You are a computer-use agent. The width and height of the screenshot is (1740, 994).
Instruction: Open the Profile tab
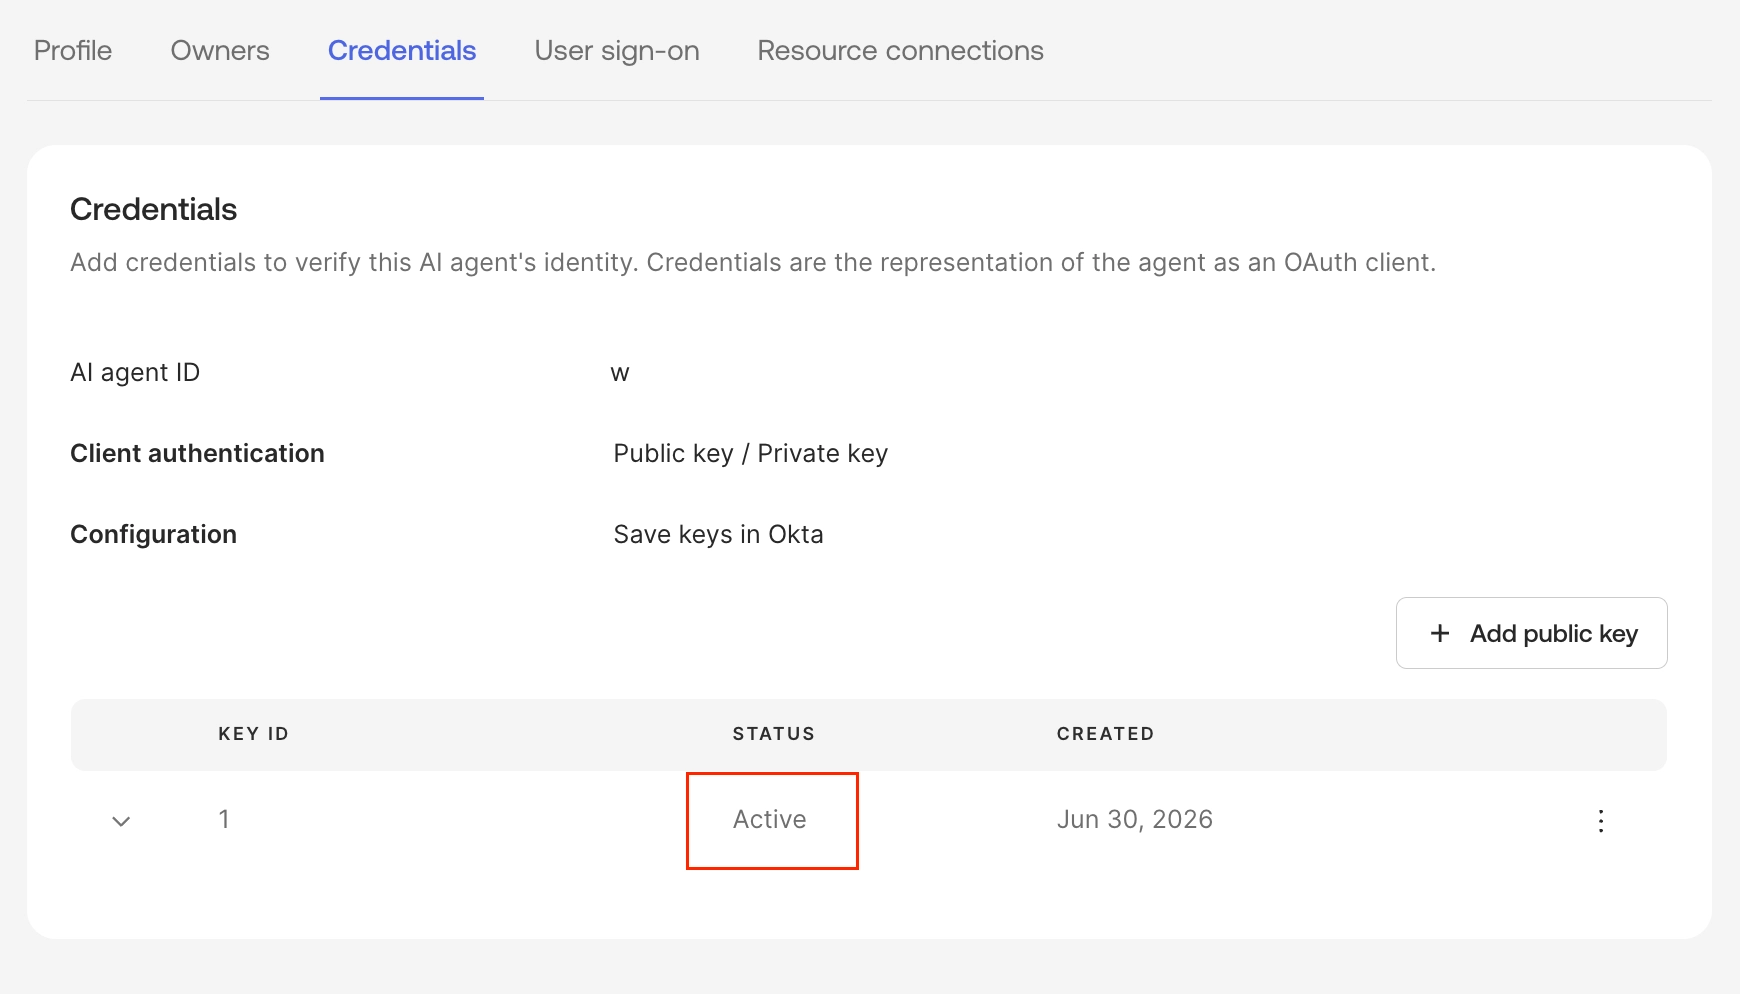point(73,51)
